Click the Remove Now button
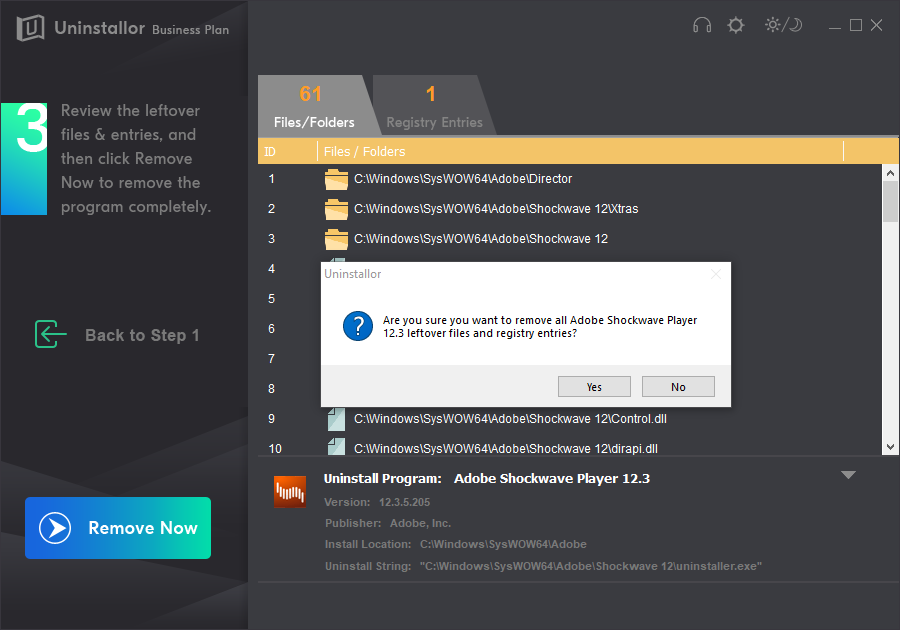900x630 pixels. coord(118,528)
